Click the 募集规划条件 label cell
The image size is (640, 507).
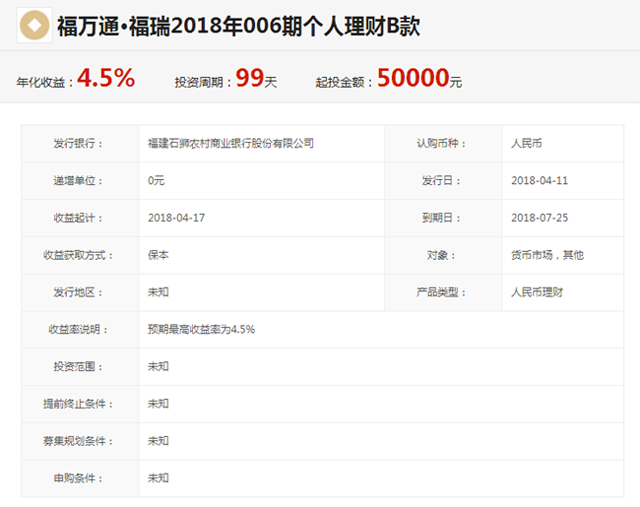80,441
